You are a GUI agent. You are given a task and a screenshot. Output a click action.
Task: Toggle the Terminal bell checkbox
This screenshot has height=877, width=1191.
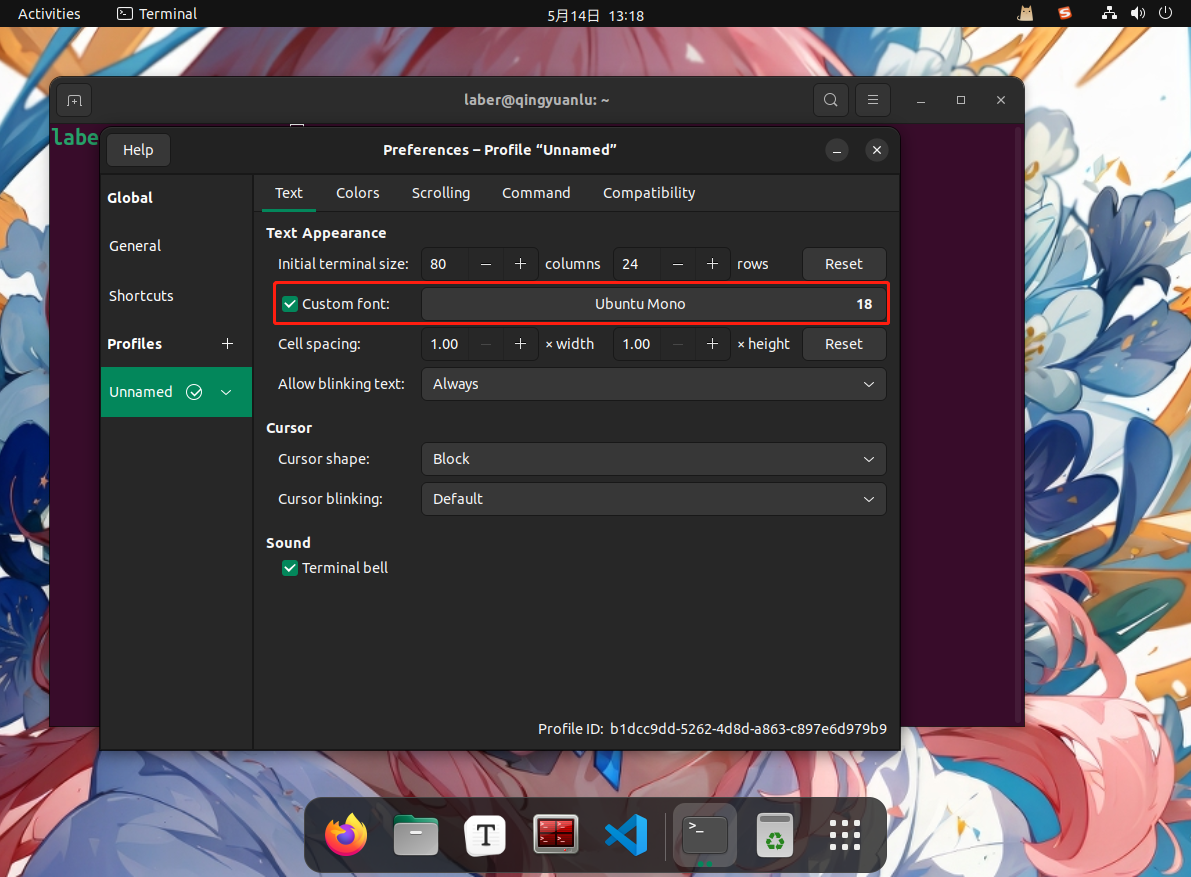coord(289,568)
